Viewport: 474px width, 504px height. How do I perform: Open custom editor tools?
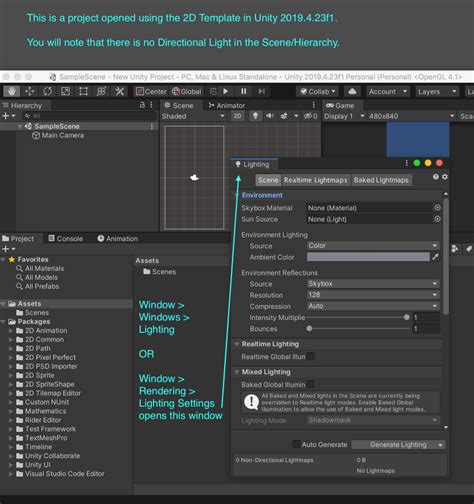(x=119, y=91)
